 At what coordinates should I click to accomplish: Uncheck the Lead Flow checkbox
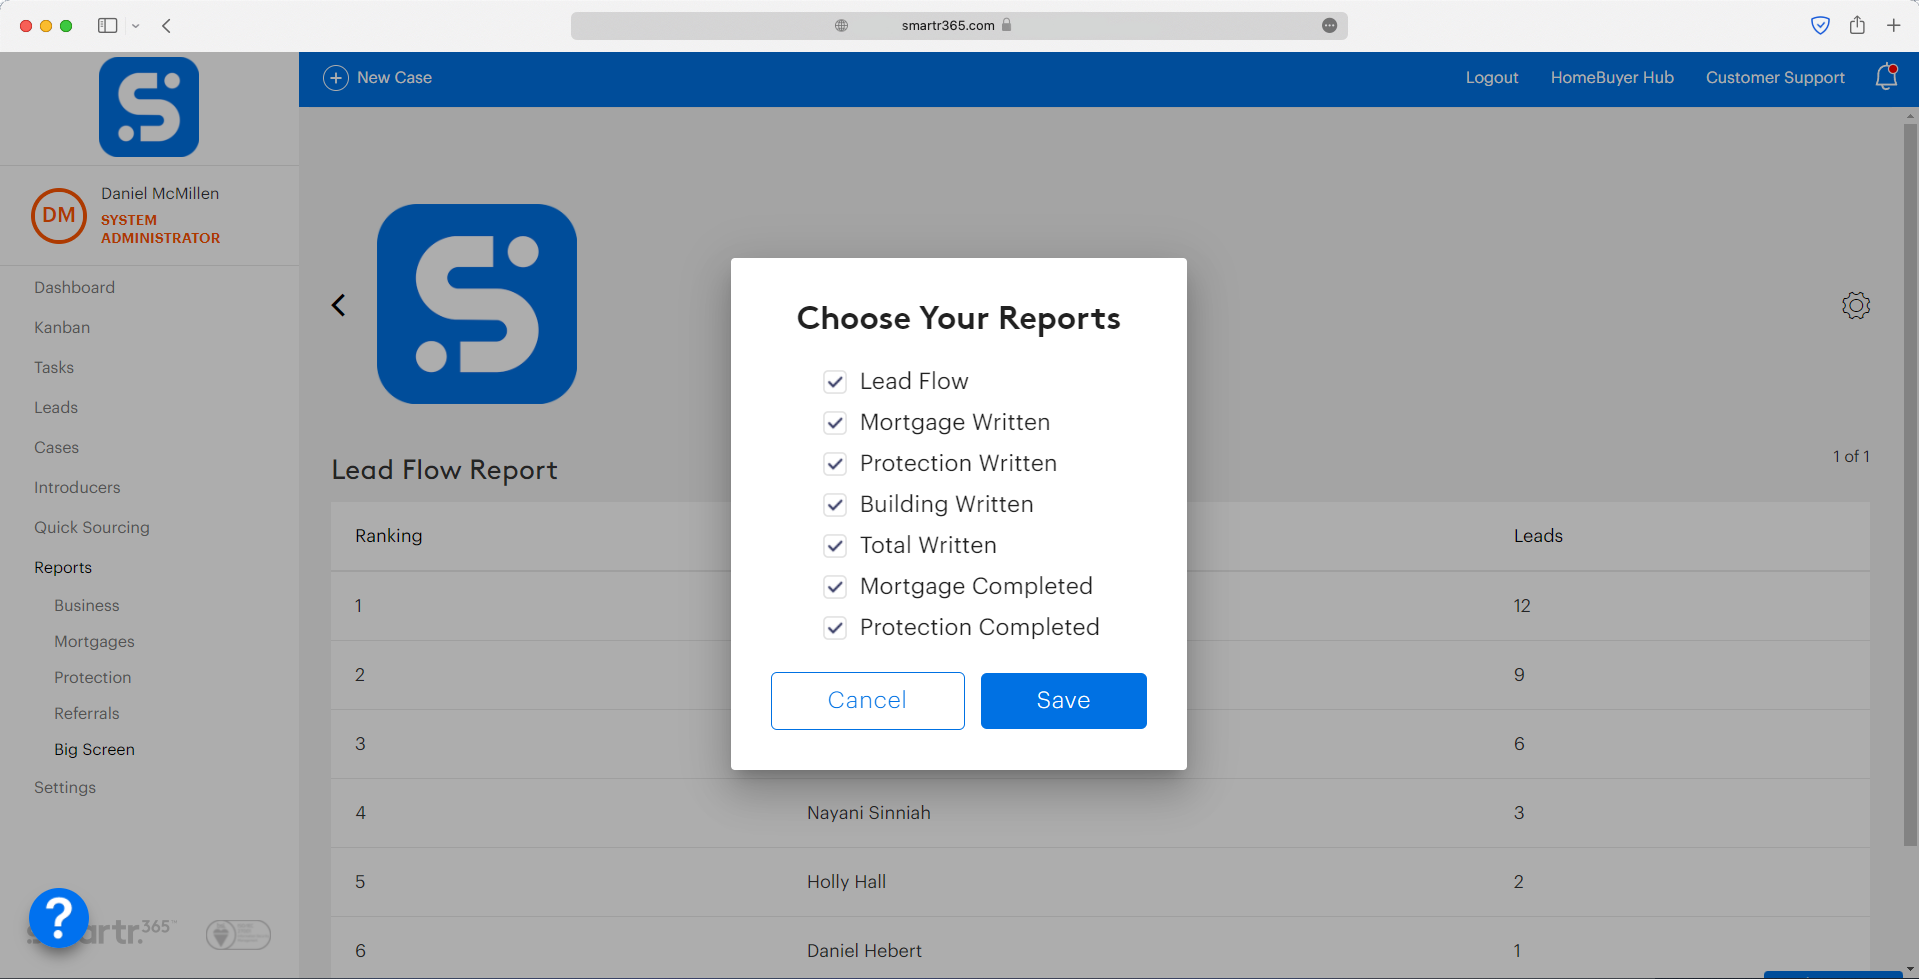click(x=835, y=382)
